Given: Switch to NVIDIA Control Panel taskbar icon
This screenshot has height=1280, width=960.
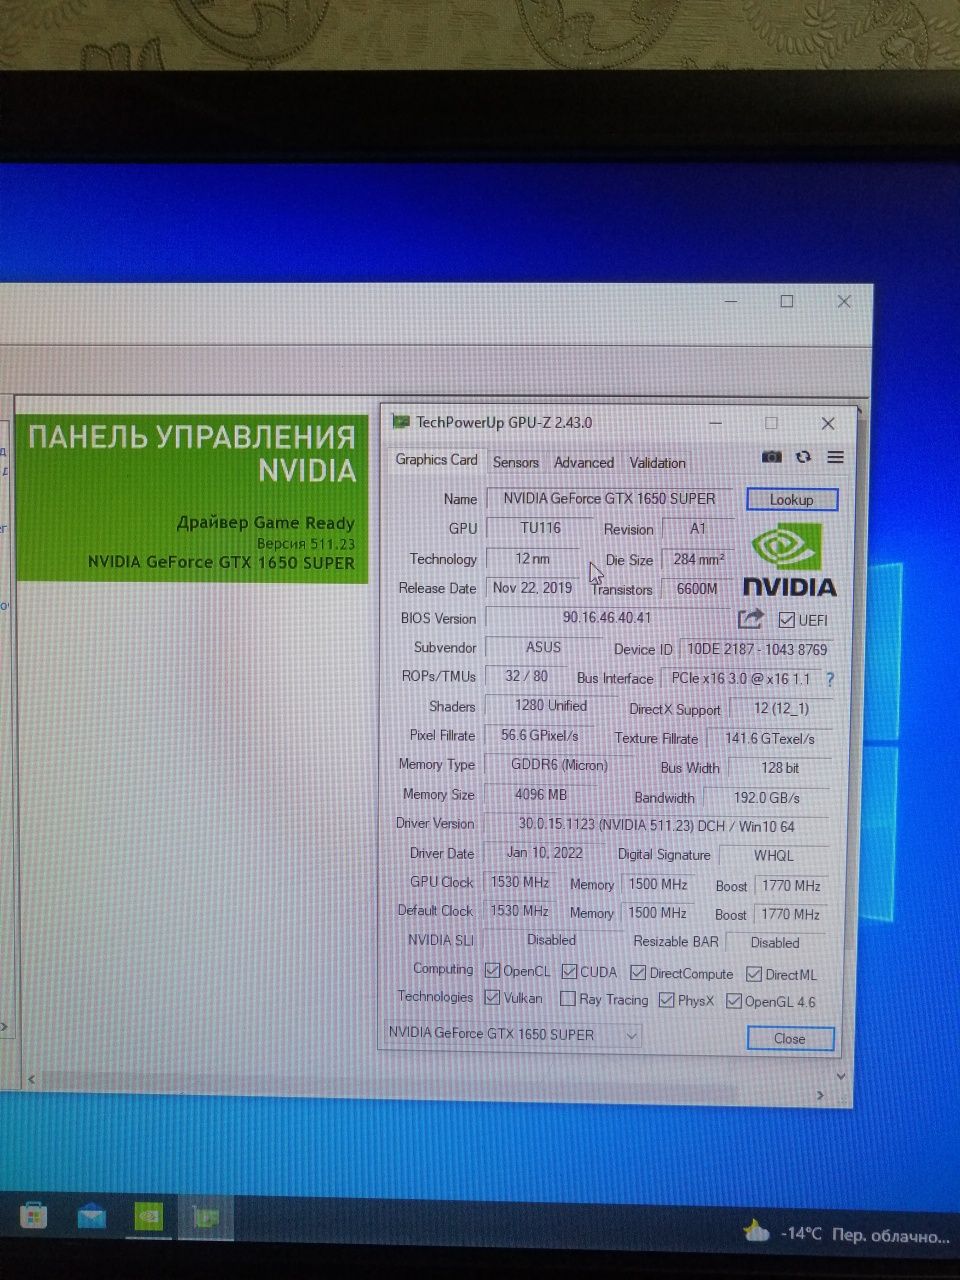Looking at the screenshot, I should [x=148, y=1216].
